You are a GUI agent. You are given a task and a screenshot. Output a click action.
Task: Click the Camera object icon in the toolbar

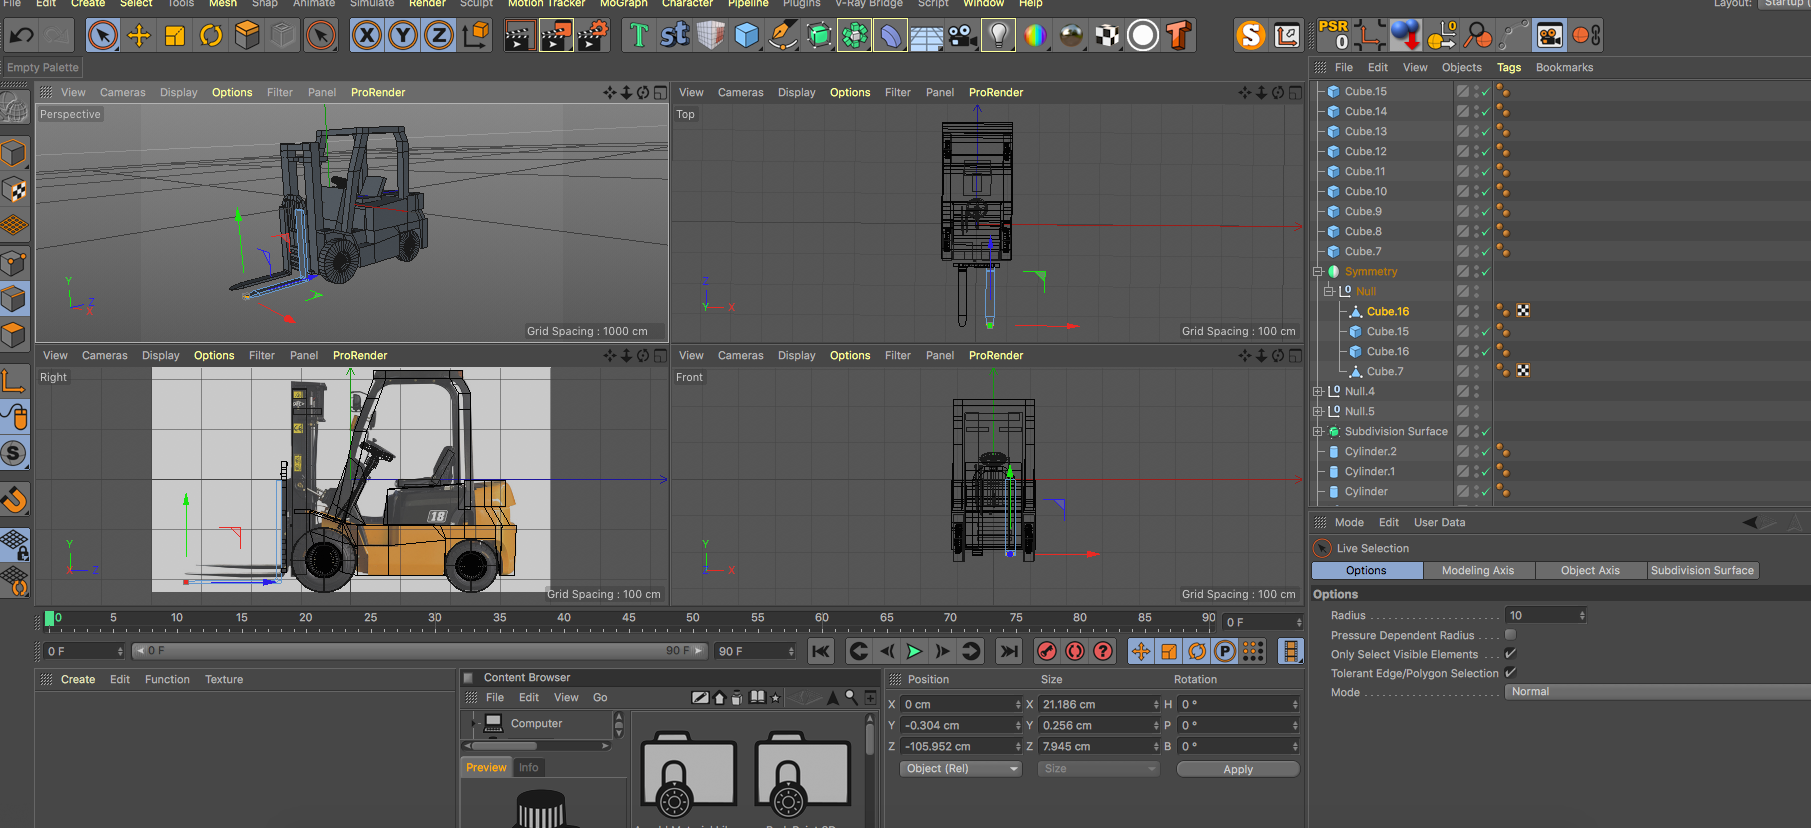pyautogui.click(x=962, y=36)
